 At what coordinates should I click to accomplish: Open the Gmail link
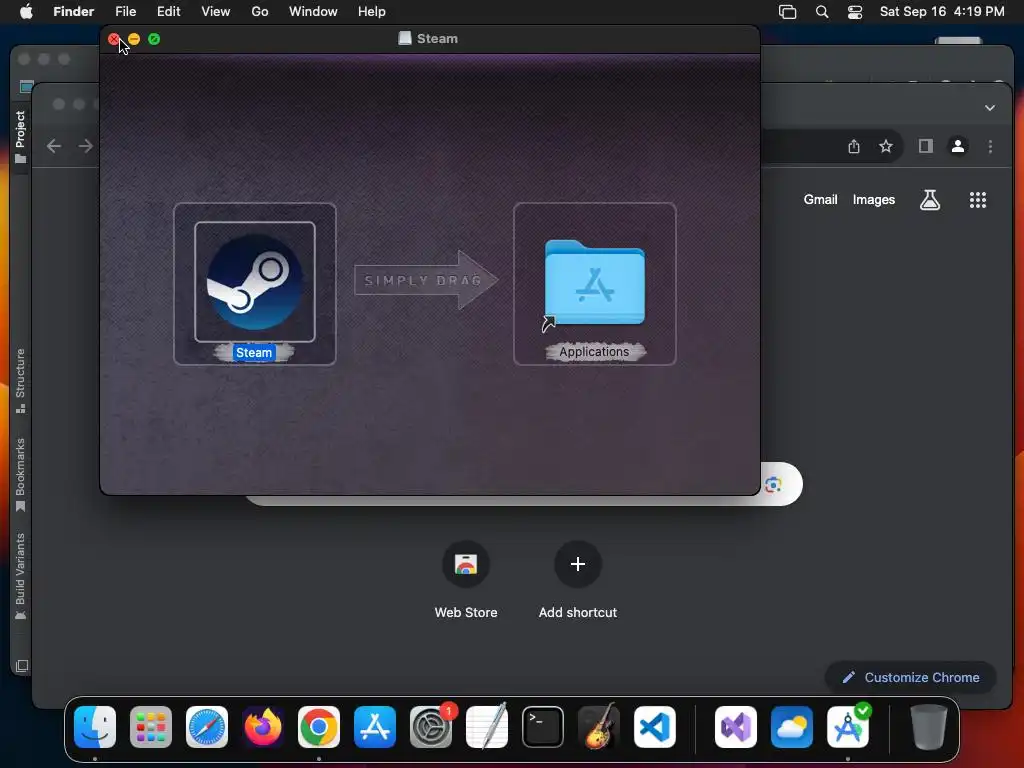820,200
